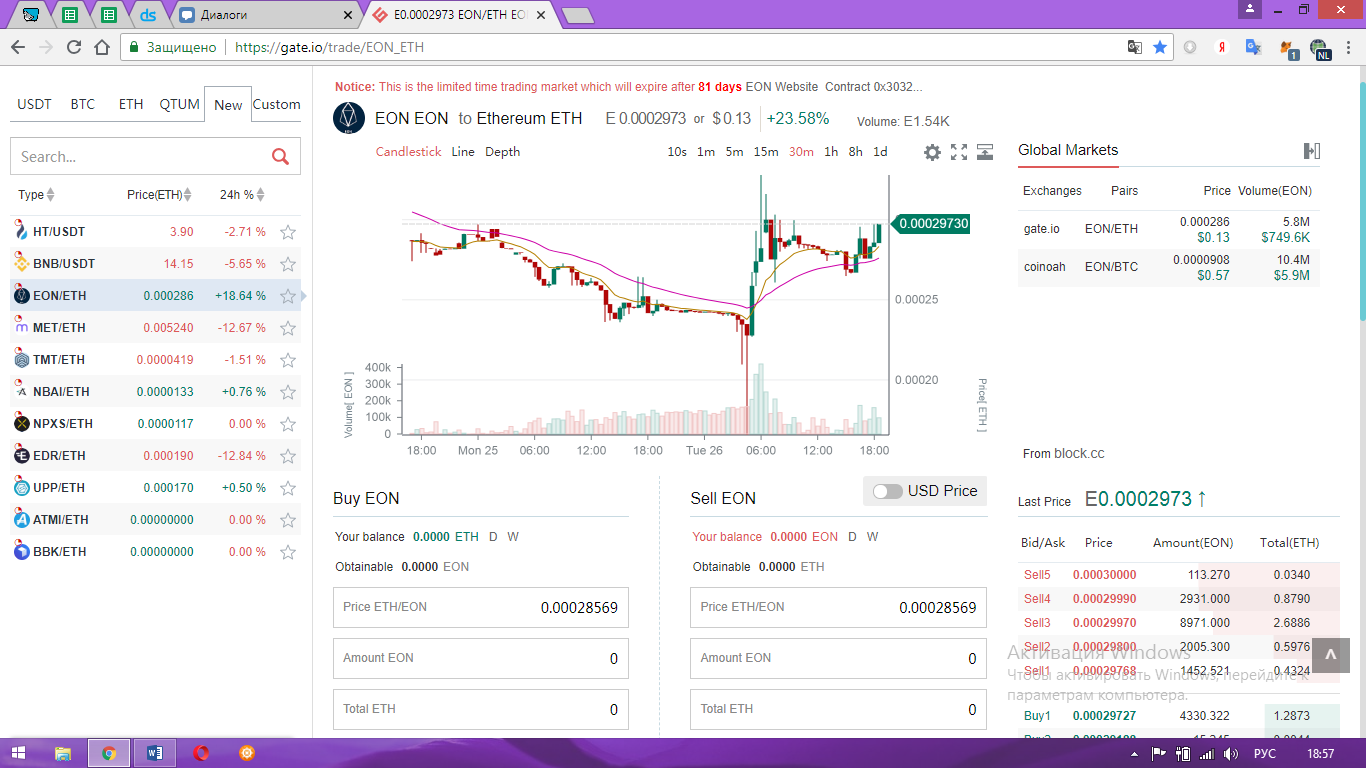1366x768 pixels.
Task: Show the Depth chart view
Action: point(503,152)
